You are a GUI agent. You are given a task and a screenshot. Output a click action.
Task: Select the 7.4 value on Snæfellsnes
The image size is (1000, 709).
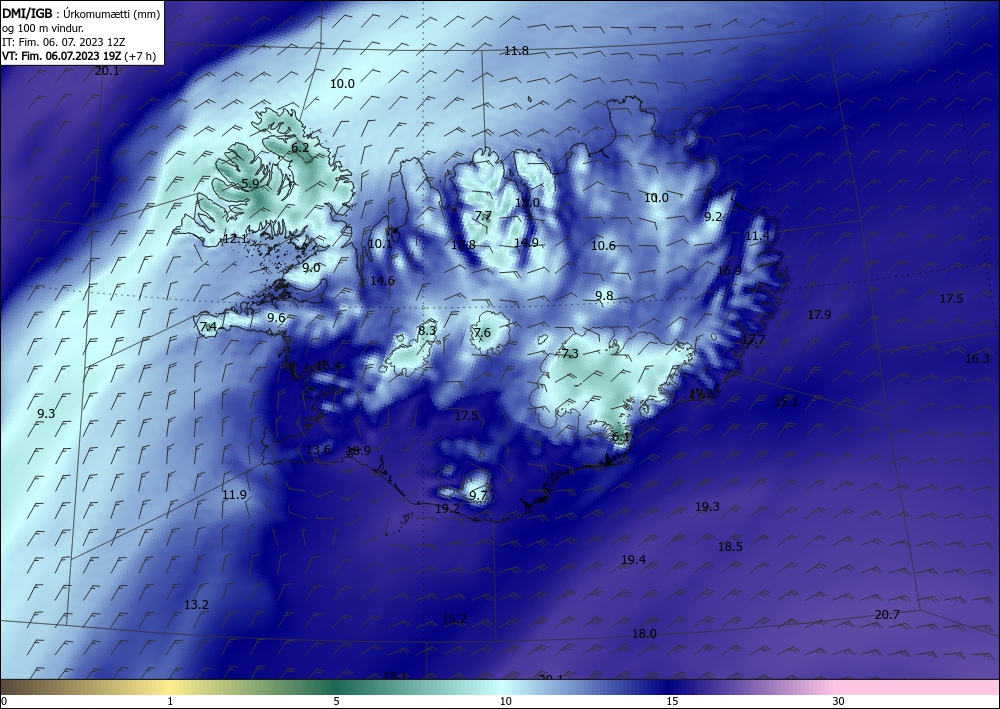click(209, 327)
